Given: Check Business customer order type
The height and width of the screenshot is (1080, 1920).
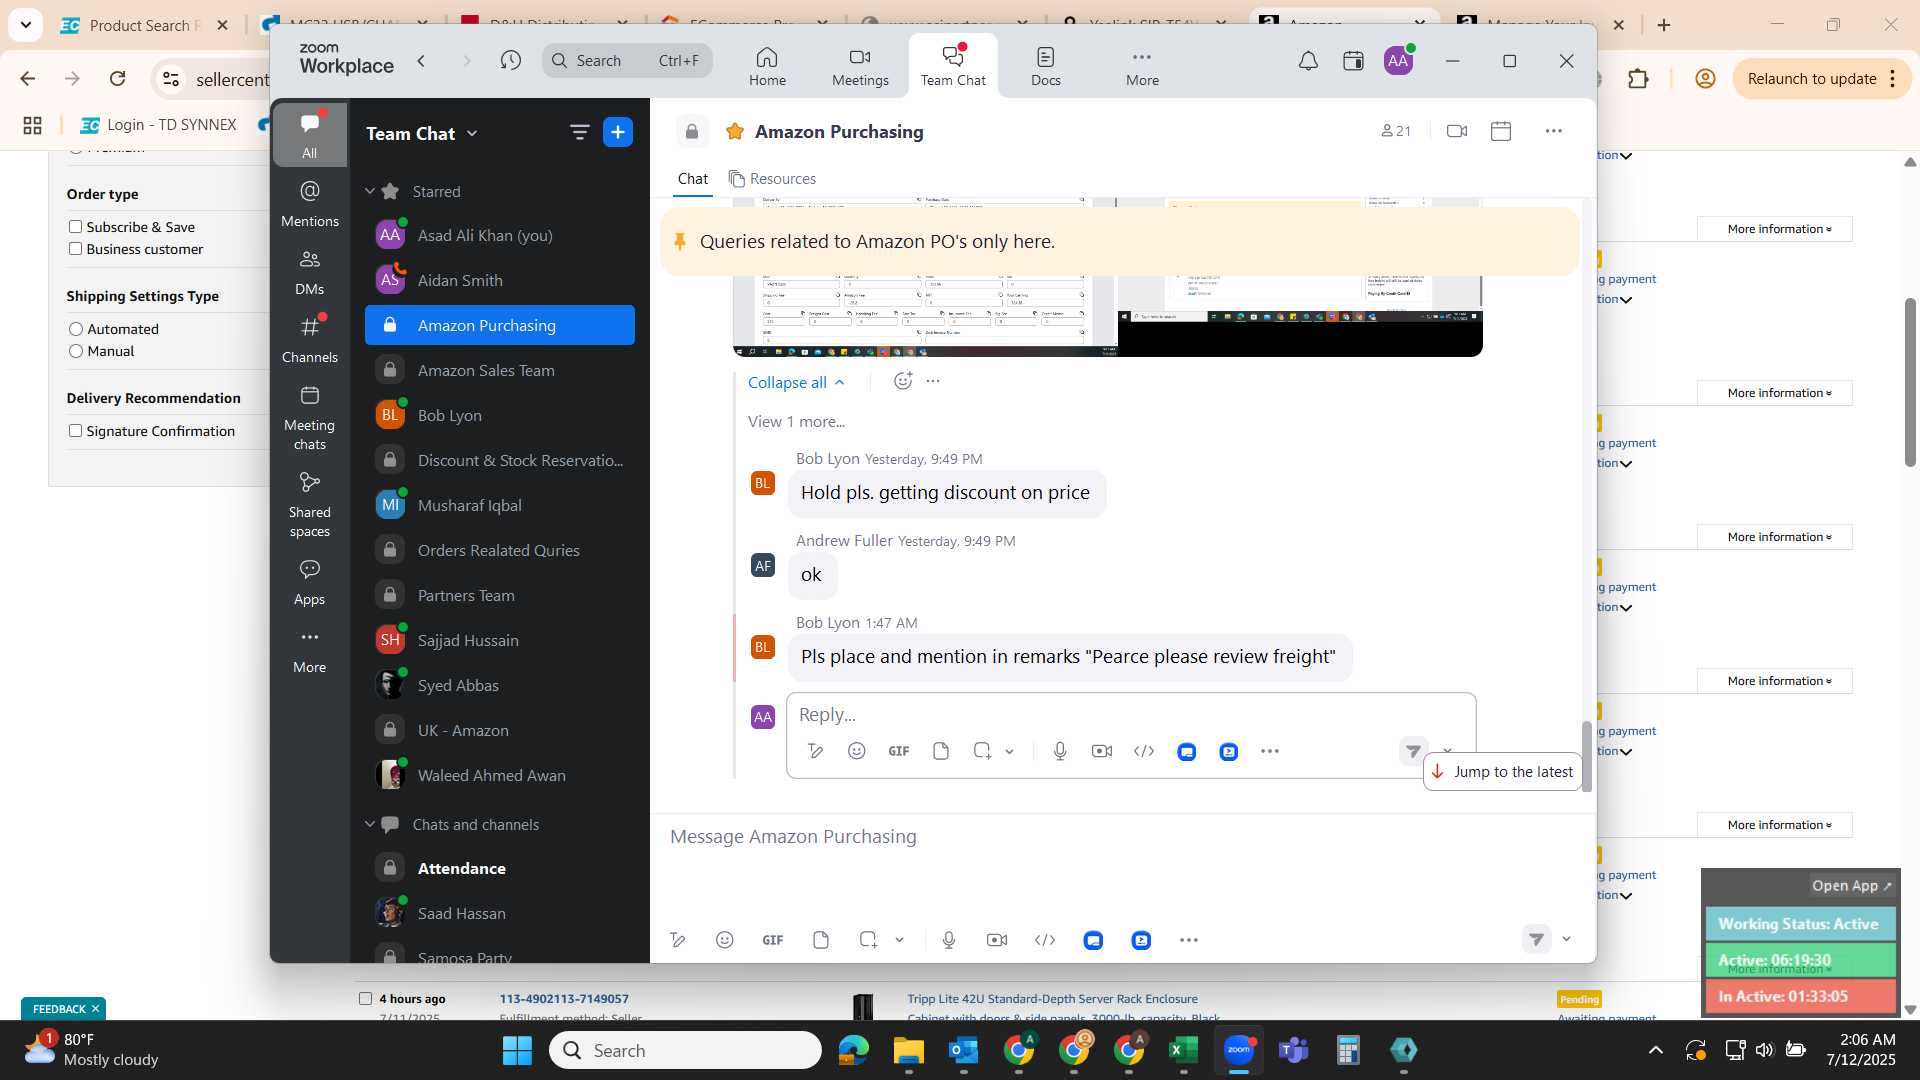Looking at the screenshot, I should 75,249.
